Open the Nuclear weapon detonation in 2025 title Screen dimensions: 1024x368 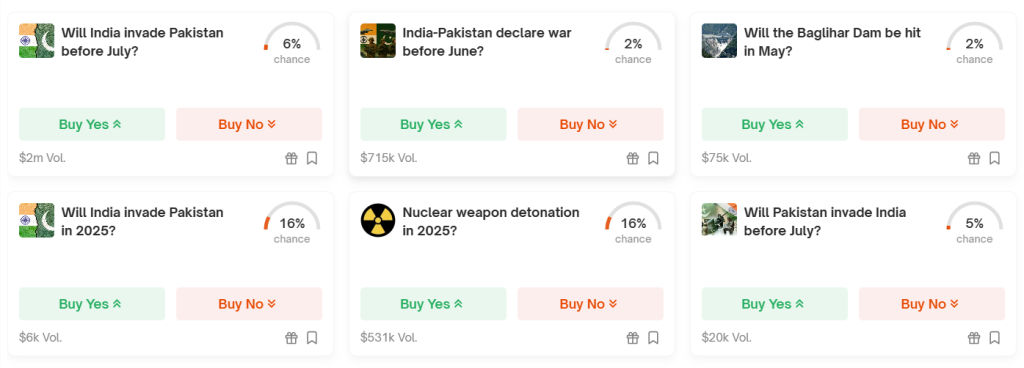(490, 221)
